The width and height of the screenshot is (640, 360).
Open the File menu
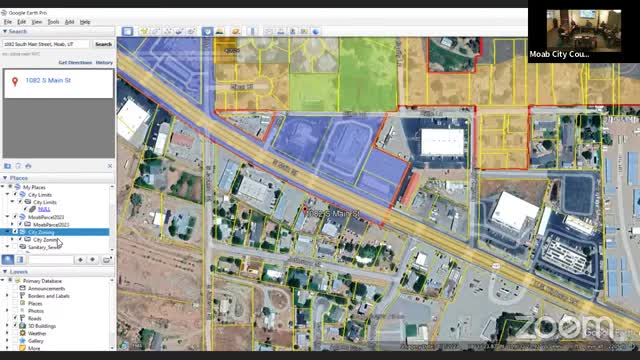8,22
